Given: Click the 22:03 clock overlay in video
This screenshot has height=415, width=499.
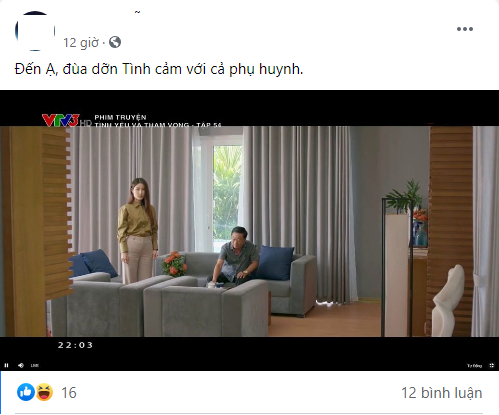Looking at the screenshot, I should tap(75, 345).
